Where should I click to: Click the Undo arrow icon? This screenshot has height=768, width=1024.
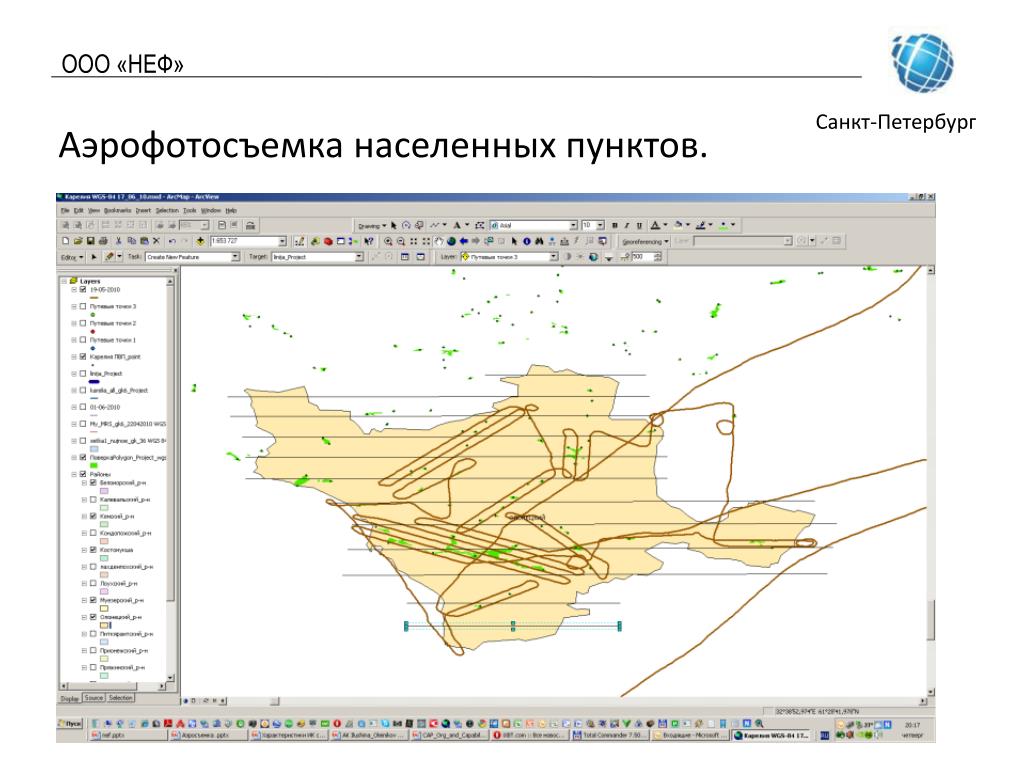(x=172, y=241)
